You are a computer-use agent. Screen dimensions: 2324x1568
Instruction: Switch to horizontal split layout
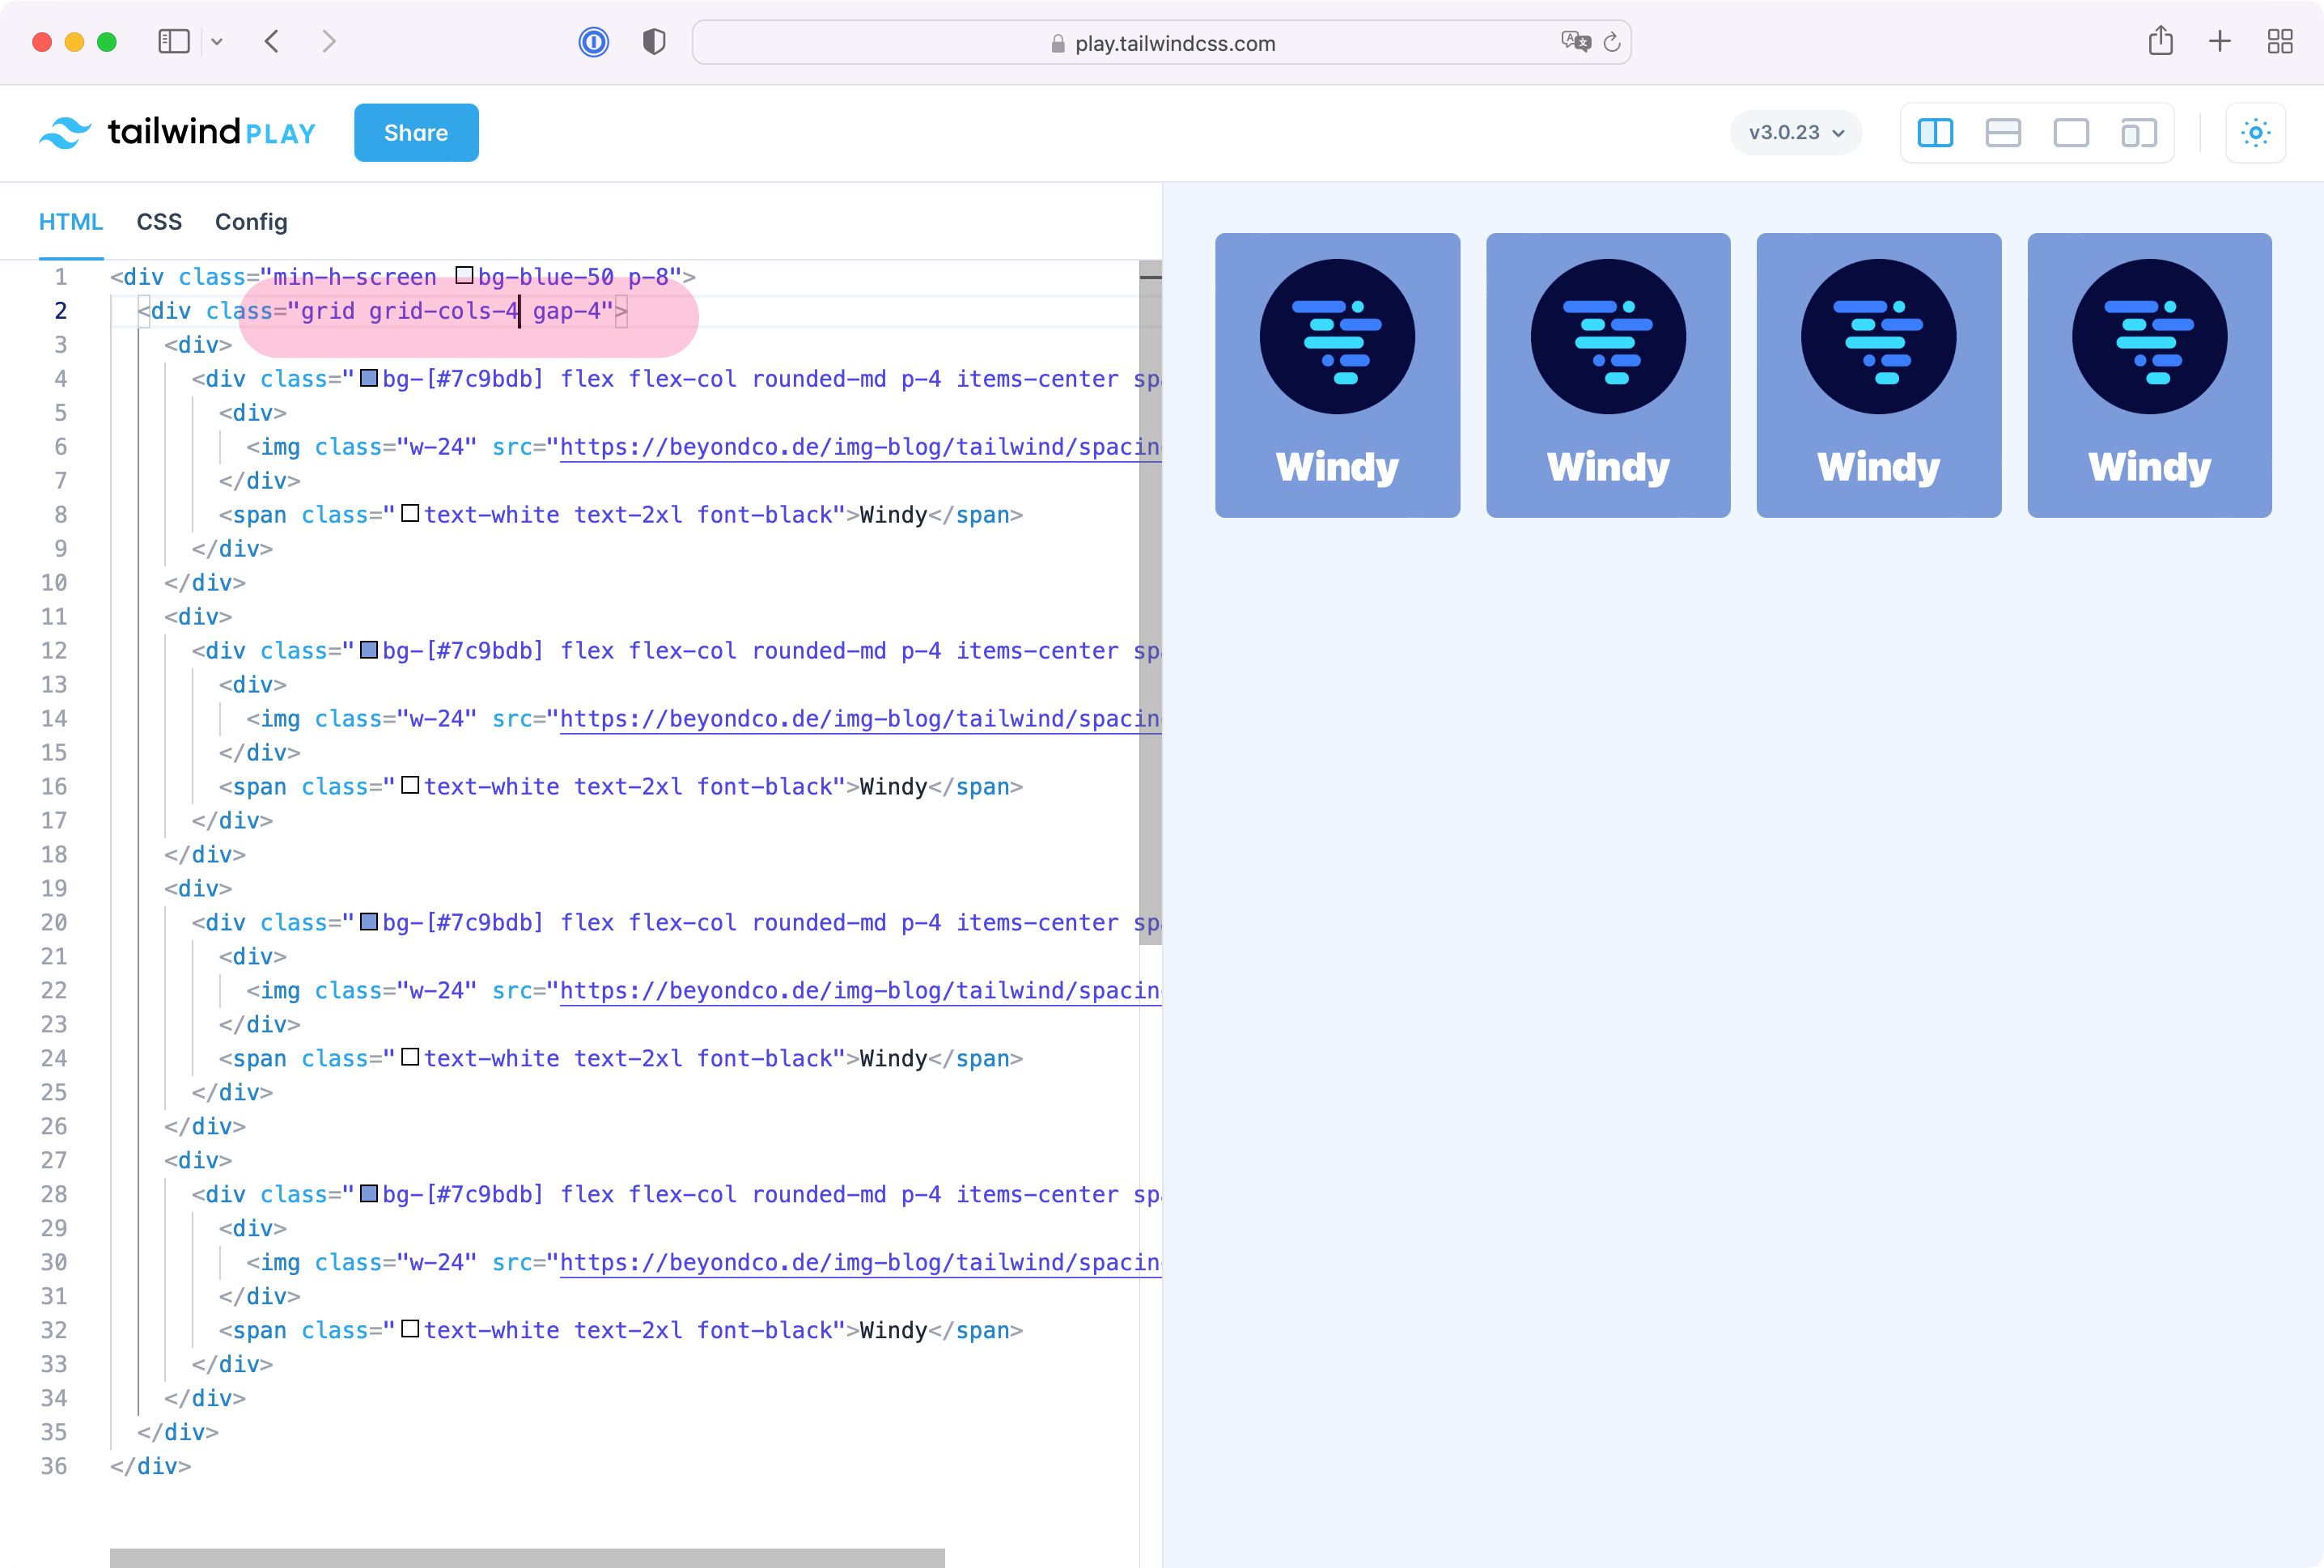click(x=2003, y=132)
